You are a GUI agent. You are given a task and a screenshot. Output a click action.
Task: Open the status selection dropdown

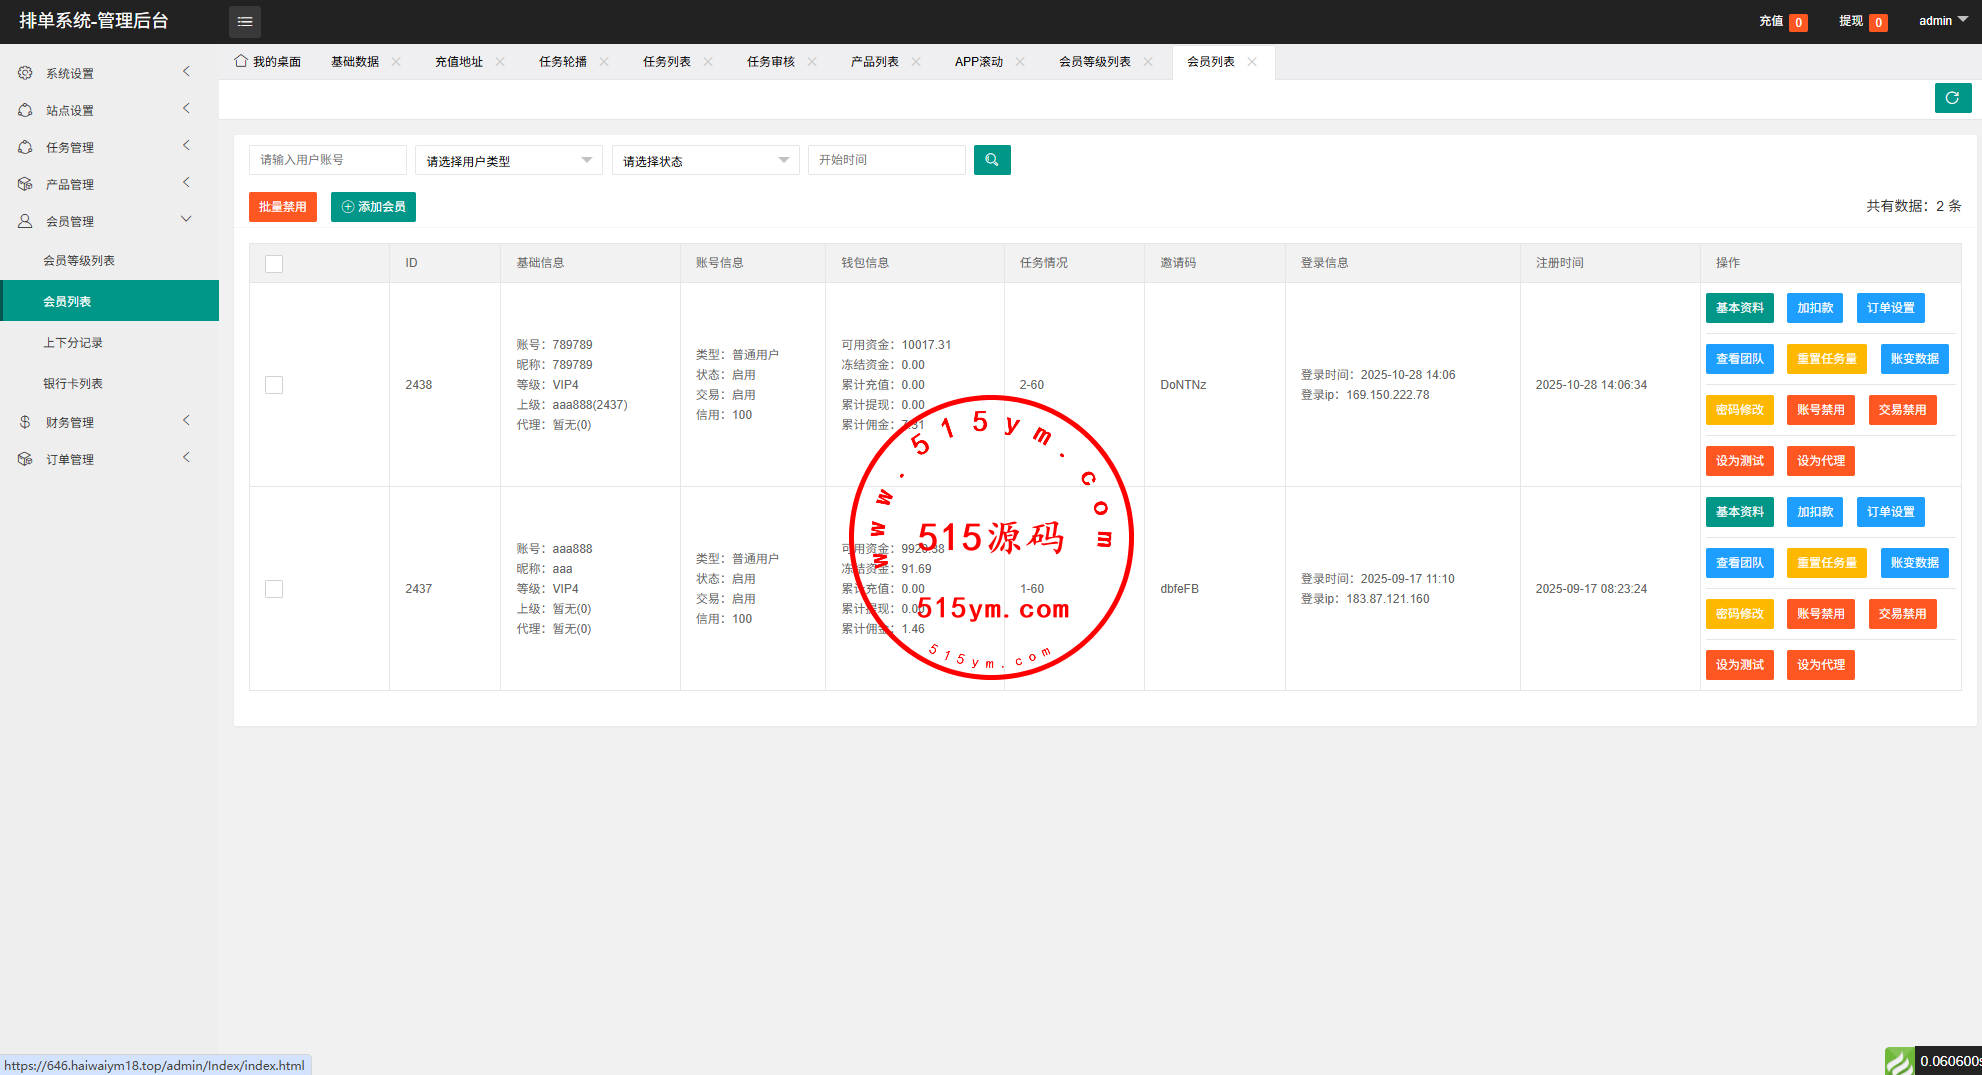click(x=705, y=161)
